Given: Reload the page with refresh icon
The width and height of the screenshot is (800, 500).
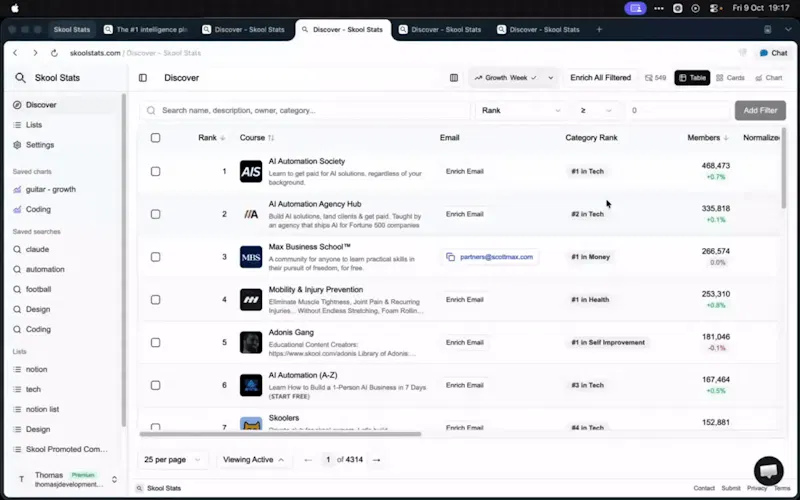Looking at the screenshot, I should tap(54, 53).
